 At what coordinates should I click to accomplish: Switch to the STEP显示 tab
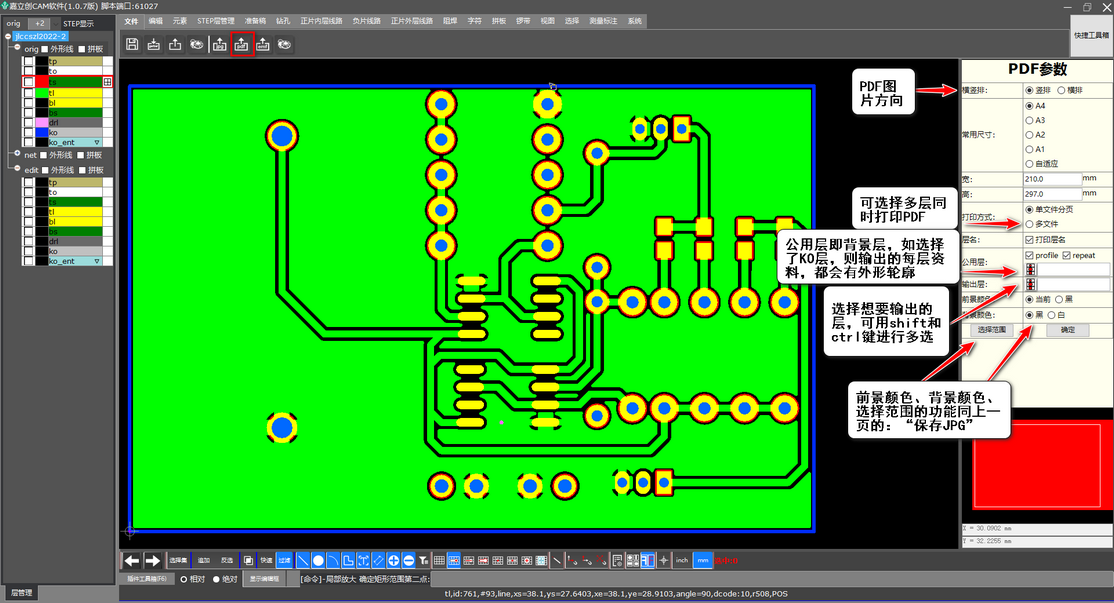[x=78, y=21]
